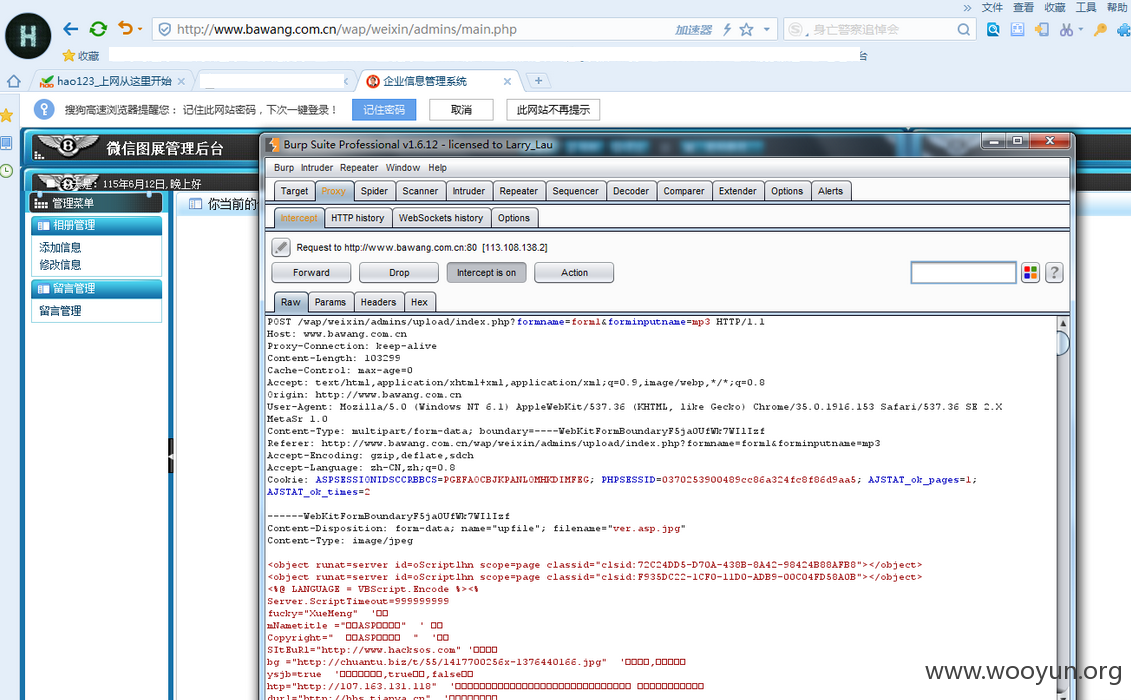Expand the hidden menu chevron

967,7
